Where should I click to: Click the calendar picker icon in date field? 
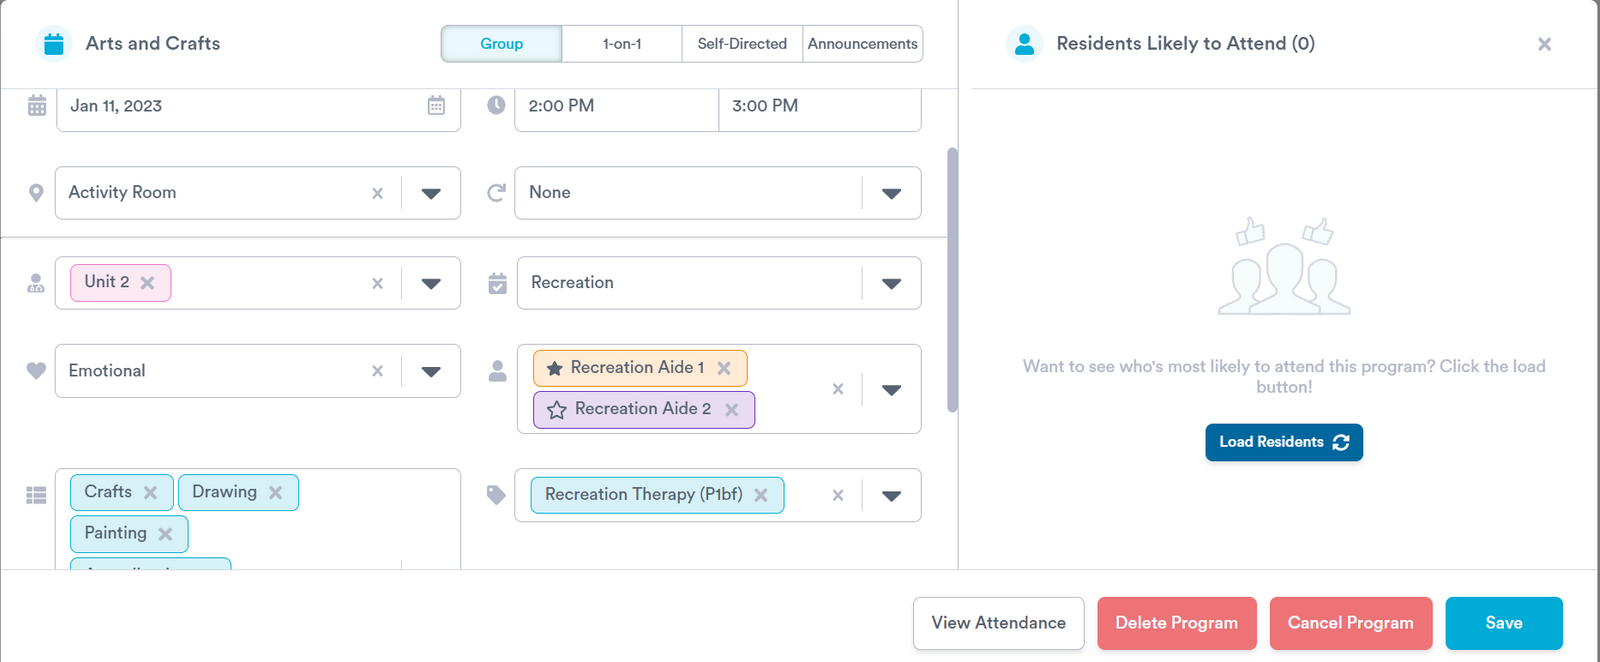[436, 105]
